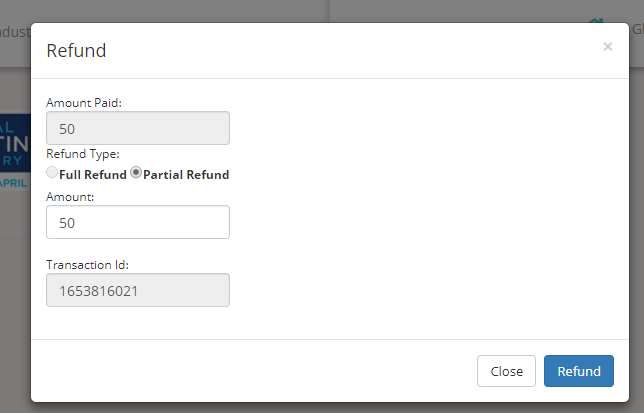Click the disabled Amount Paid field
644x413 pixels.
(138, 128)
